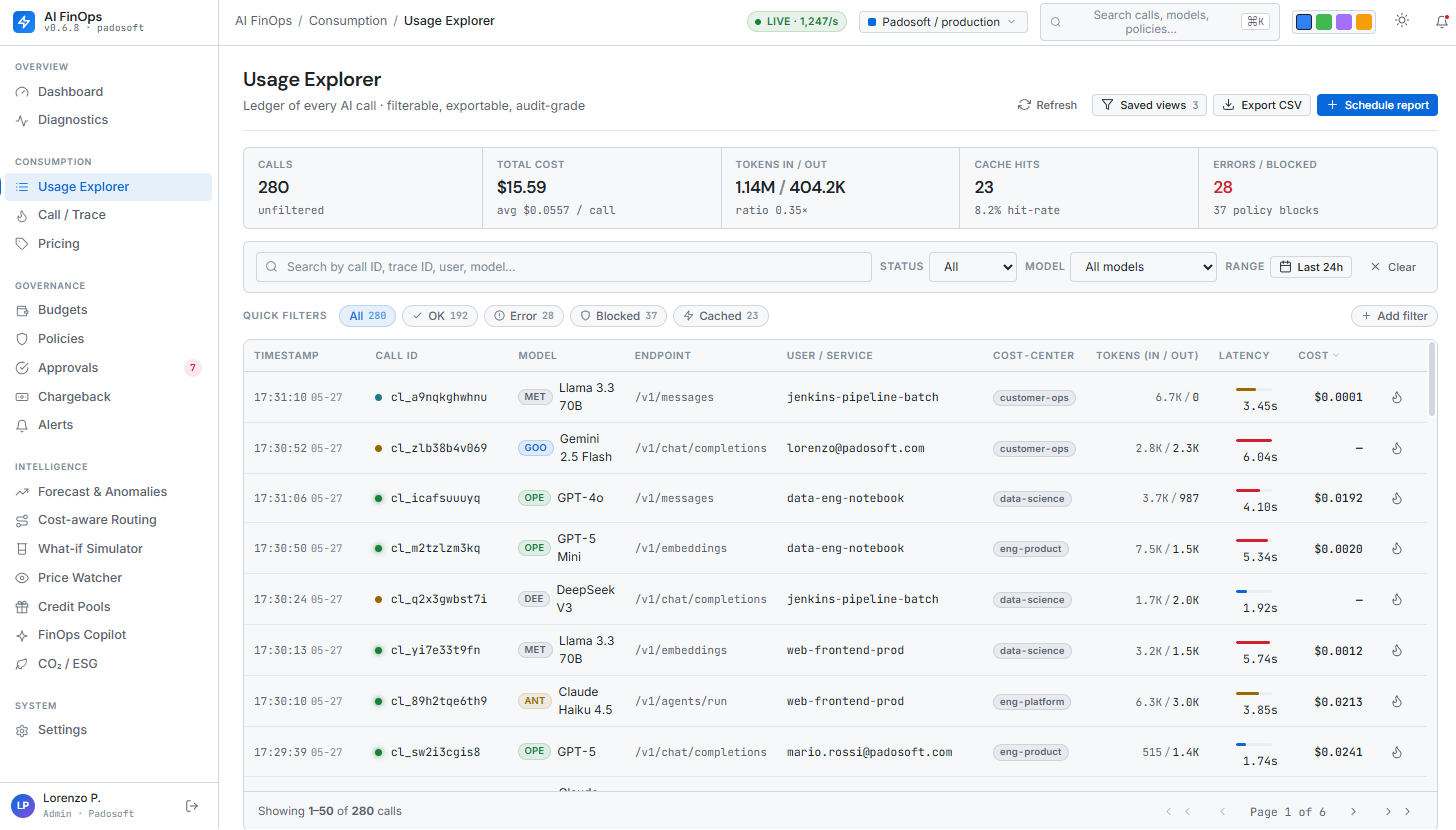The height and width of the screenshot is (830, 1456).
Task: Open Settings in the sidebar
Action: pos(108,730)
